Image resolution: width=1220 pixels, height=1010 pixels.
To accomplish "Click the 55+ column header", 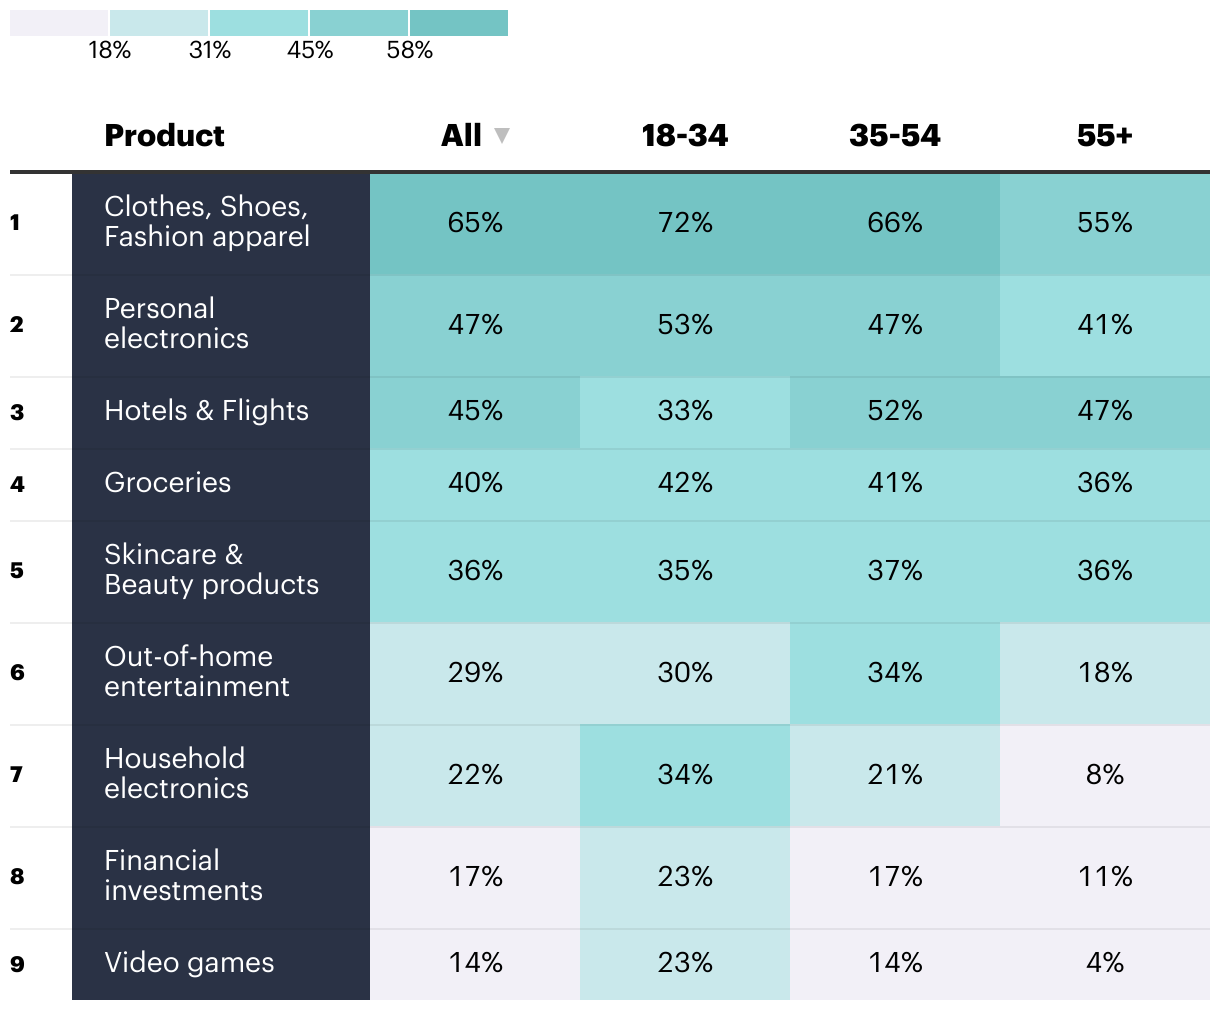I will 1104,136.
